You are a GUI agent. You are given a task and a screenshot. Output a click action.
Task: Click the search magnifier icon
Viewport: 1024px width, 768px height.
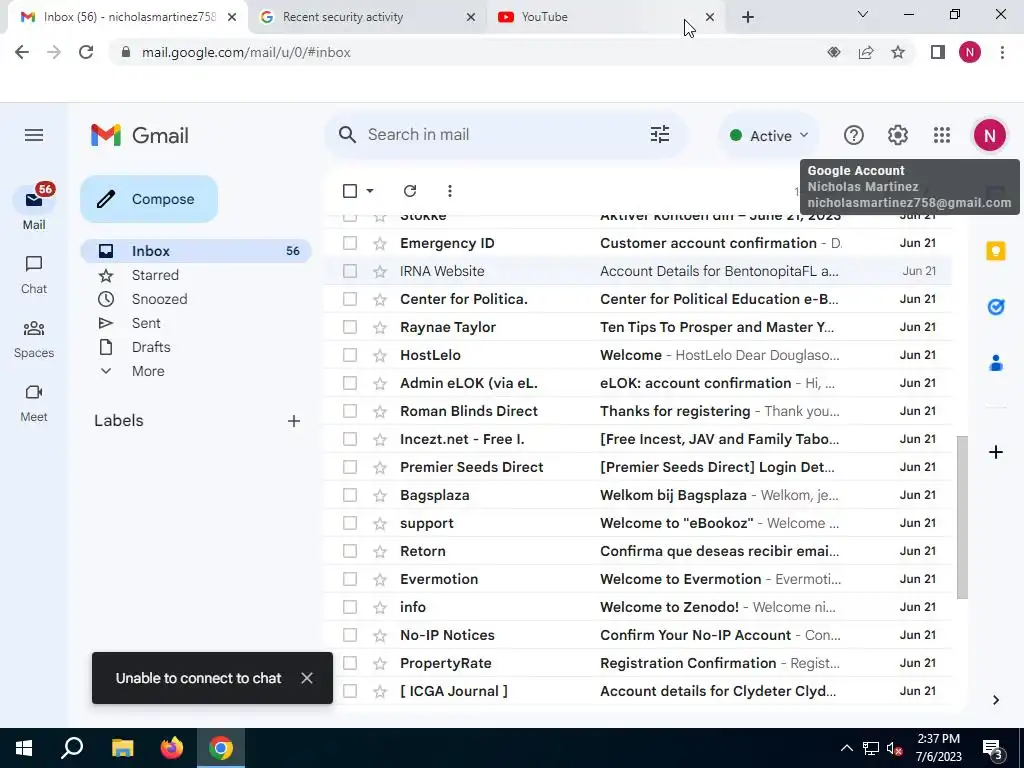coord(347,135)
